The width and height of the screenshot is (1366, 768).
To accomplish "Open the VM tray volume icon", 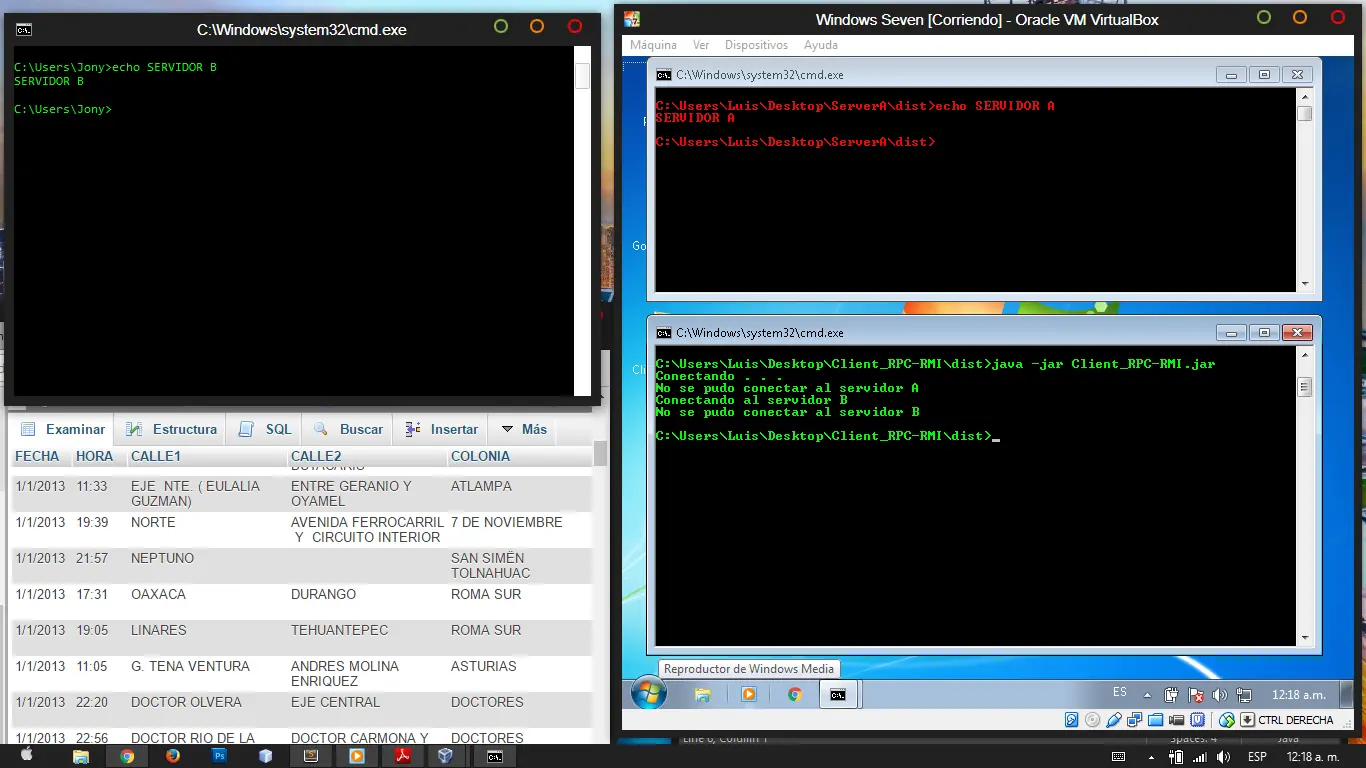I will pos(1218,694).
